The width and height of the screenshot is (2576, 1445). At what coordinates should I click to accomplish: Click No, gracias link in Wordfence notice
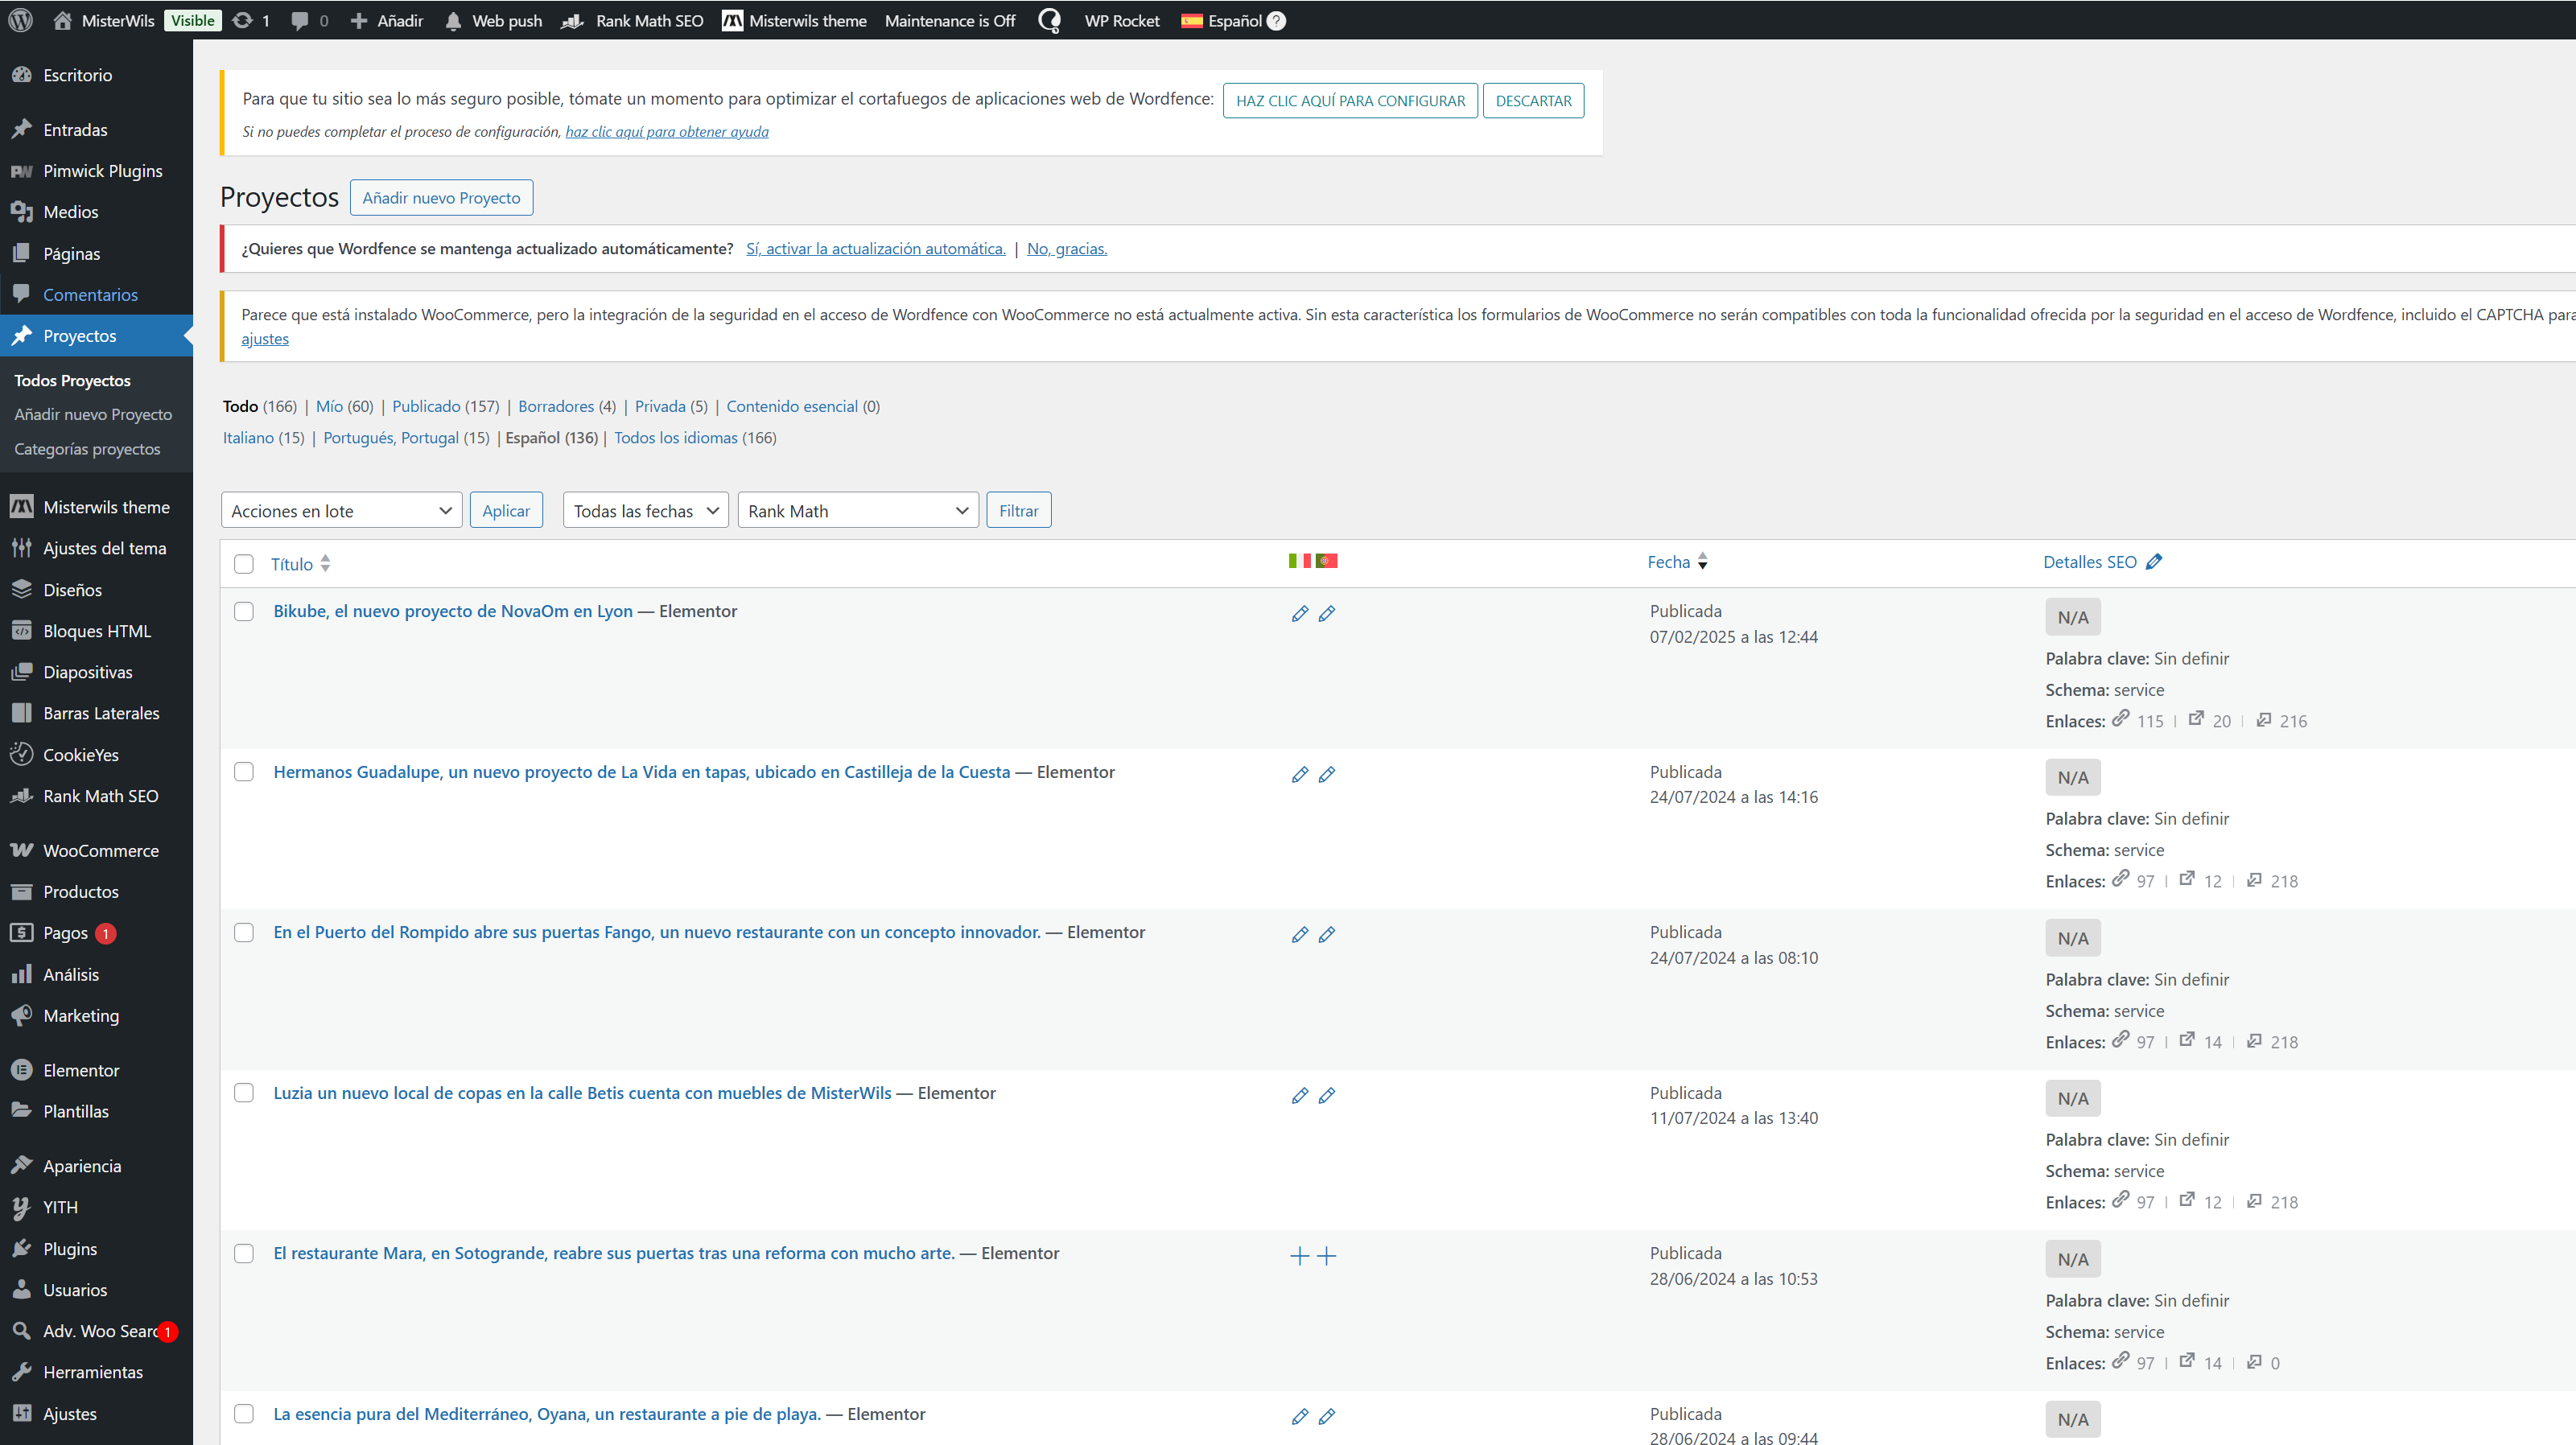tap(1067, 248)
